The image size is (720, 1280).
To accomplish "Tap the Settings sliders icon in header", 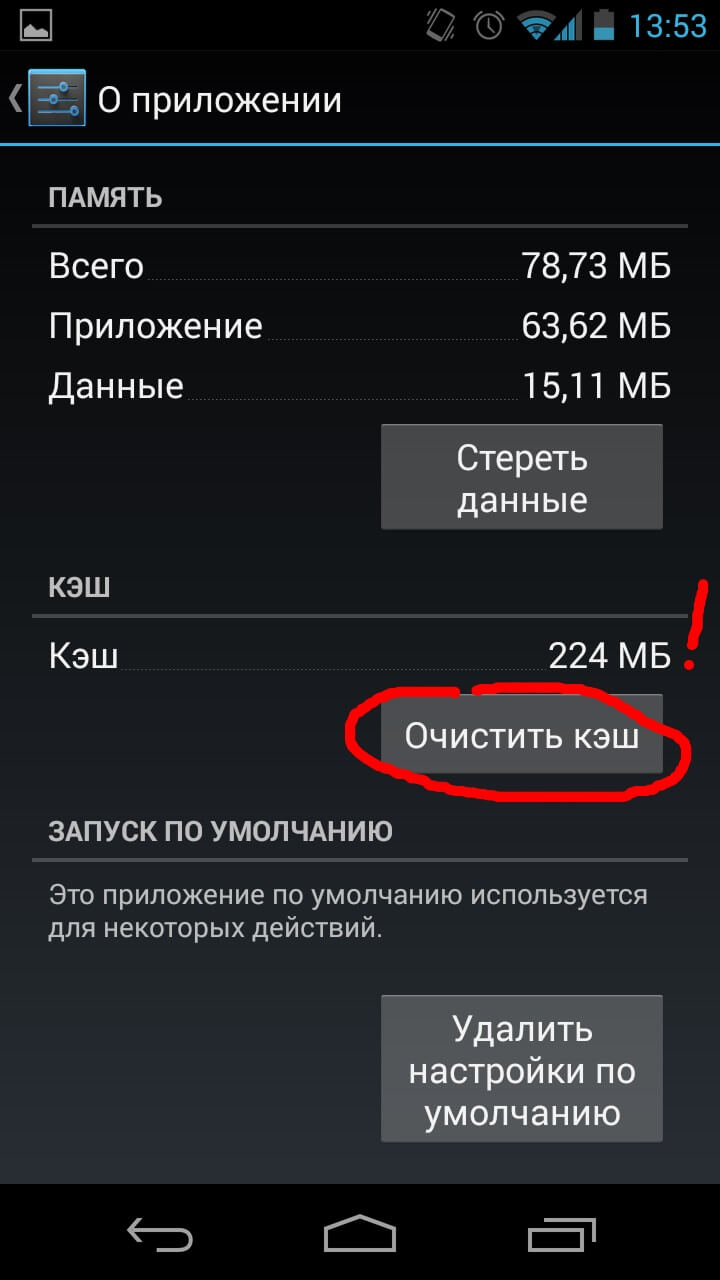I will coord(57,98).
